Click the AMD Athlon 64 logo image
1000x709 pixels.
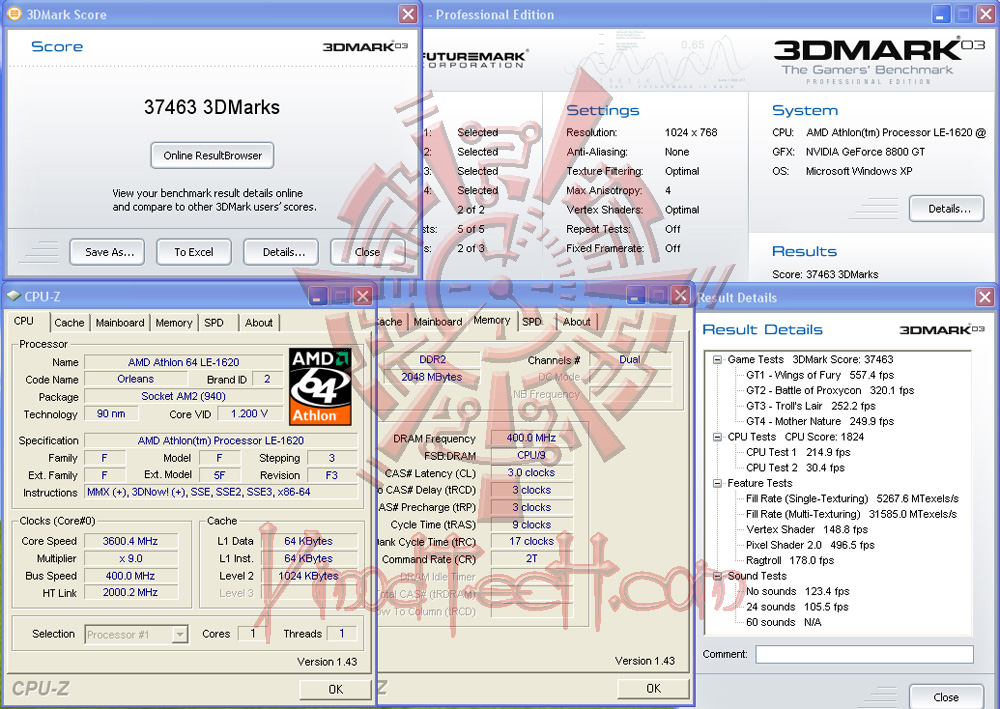click(320, 386)
